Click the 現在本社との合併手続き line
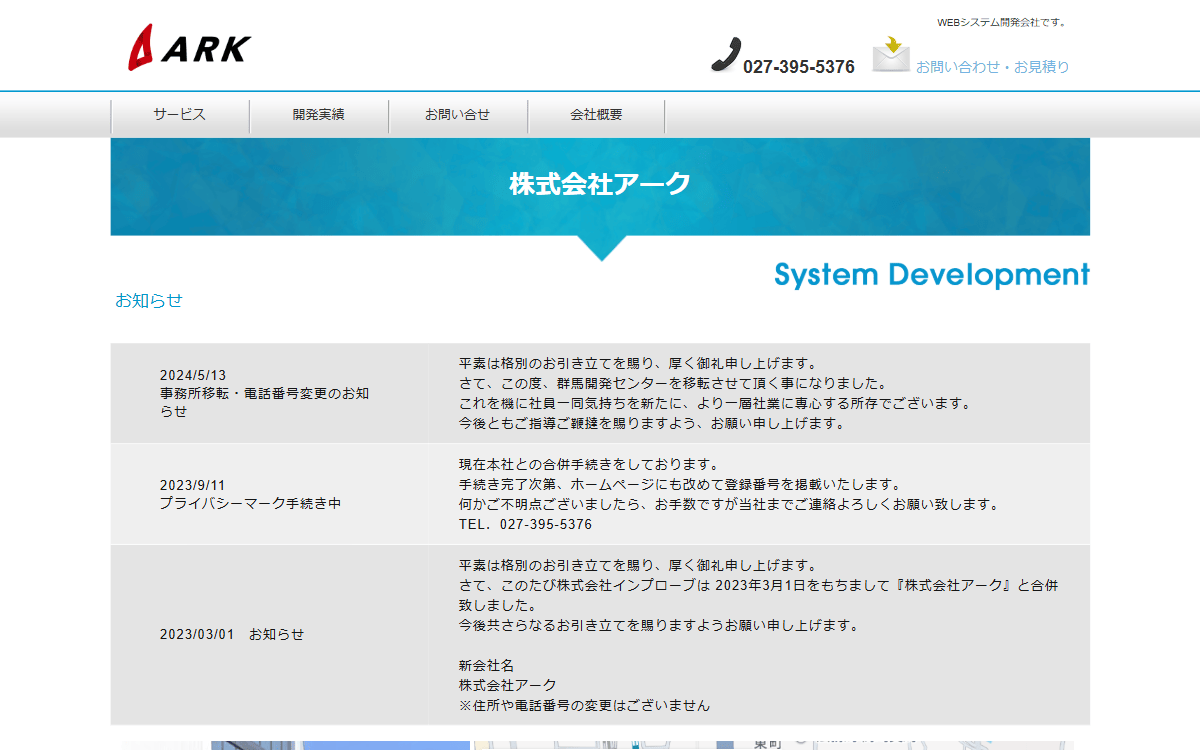Screen dimensions: 1200x750 590,464
